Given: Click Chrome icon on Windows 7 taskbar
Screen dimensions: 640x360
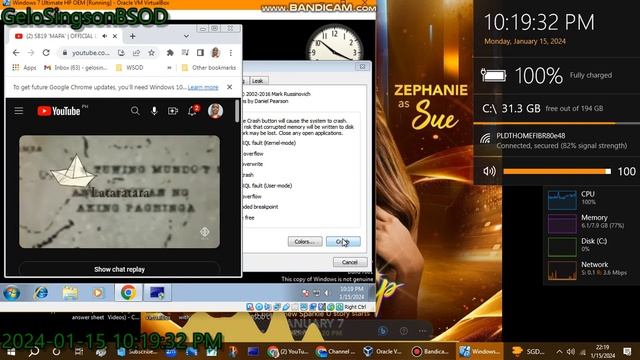Looking at the screenshot, I should [128, 293].
